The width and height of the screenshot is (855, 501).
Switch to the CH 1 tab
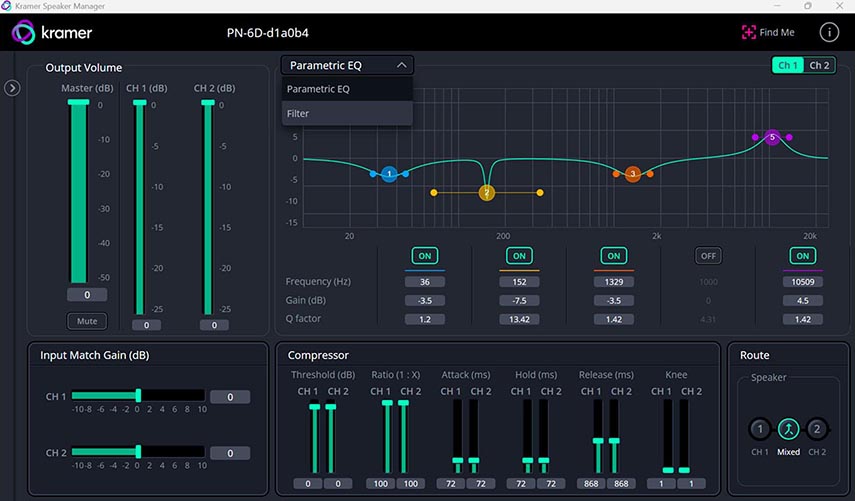pos(788,66)
